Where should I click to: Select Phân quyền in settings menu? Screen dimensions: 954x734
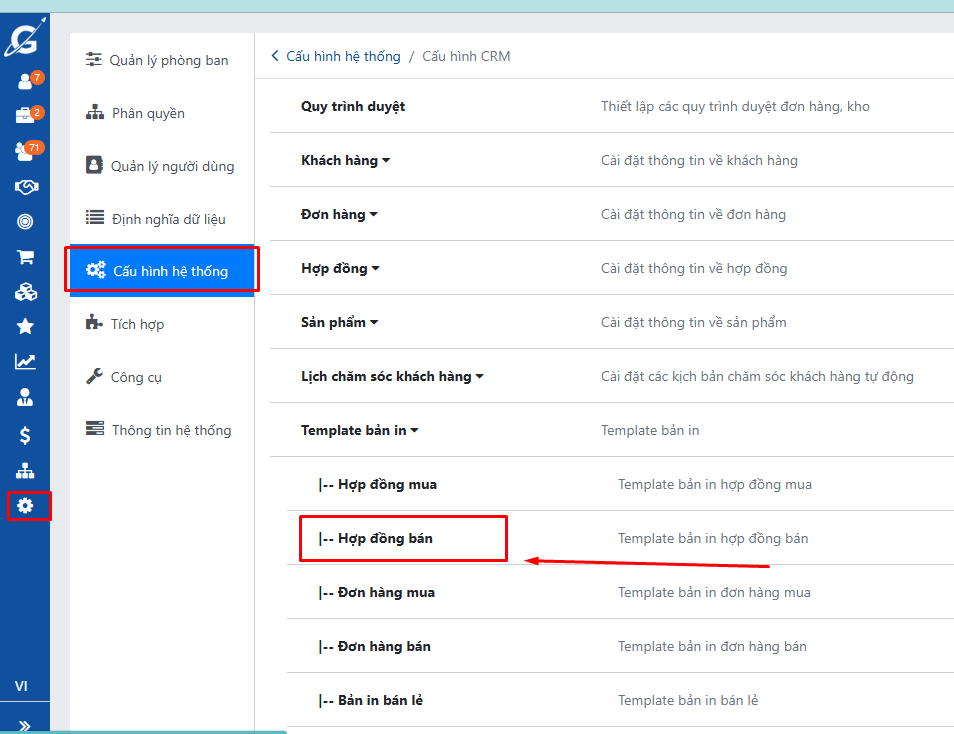coord(148,113)
